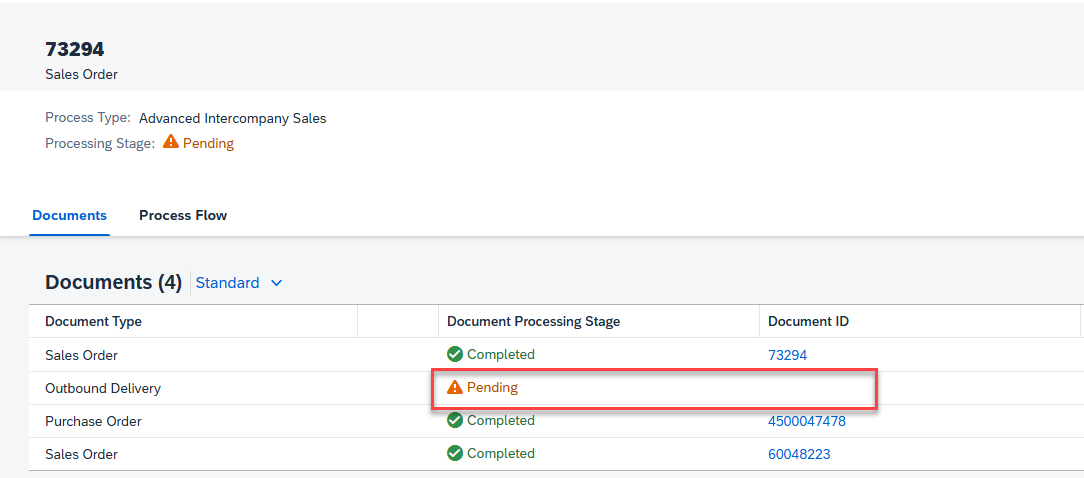Select the Purchase Order row
Screen dimensions: 1084x478
point(556,421)
